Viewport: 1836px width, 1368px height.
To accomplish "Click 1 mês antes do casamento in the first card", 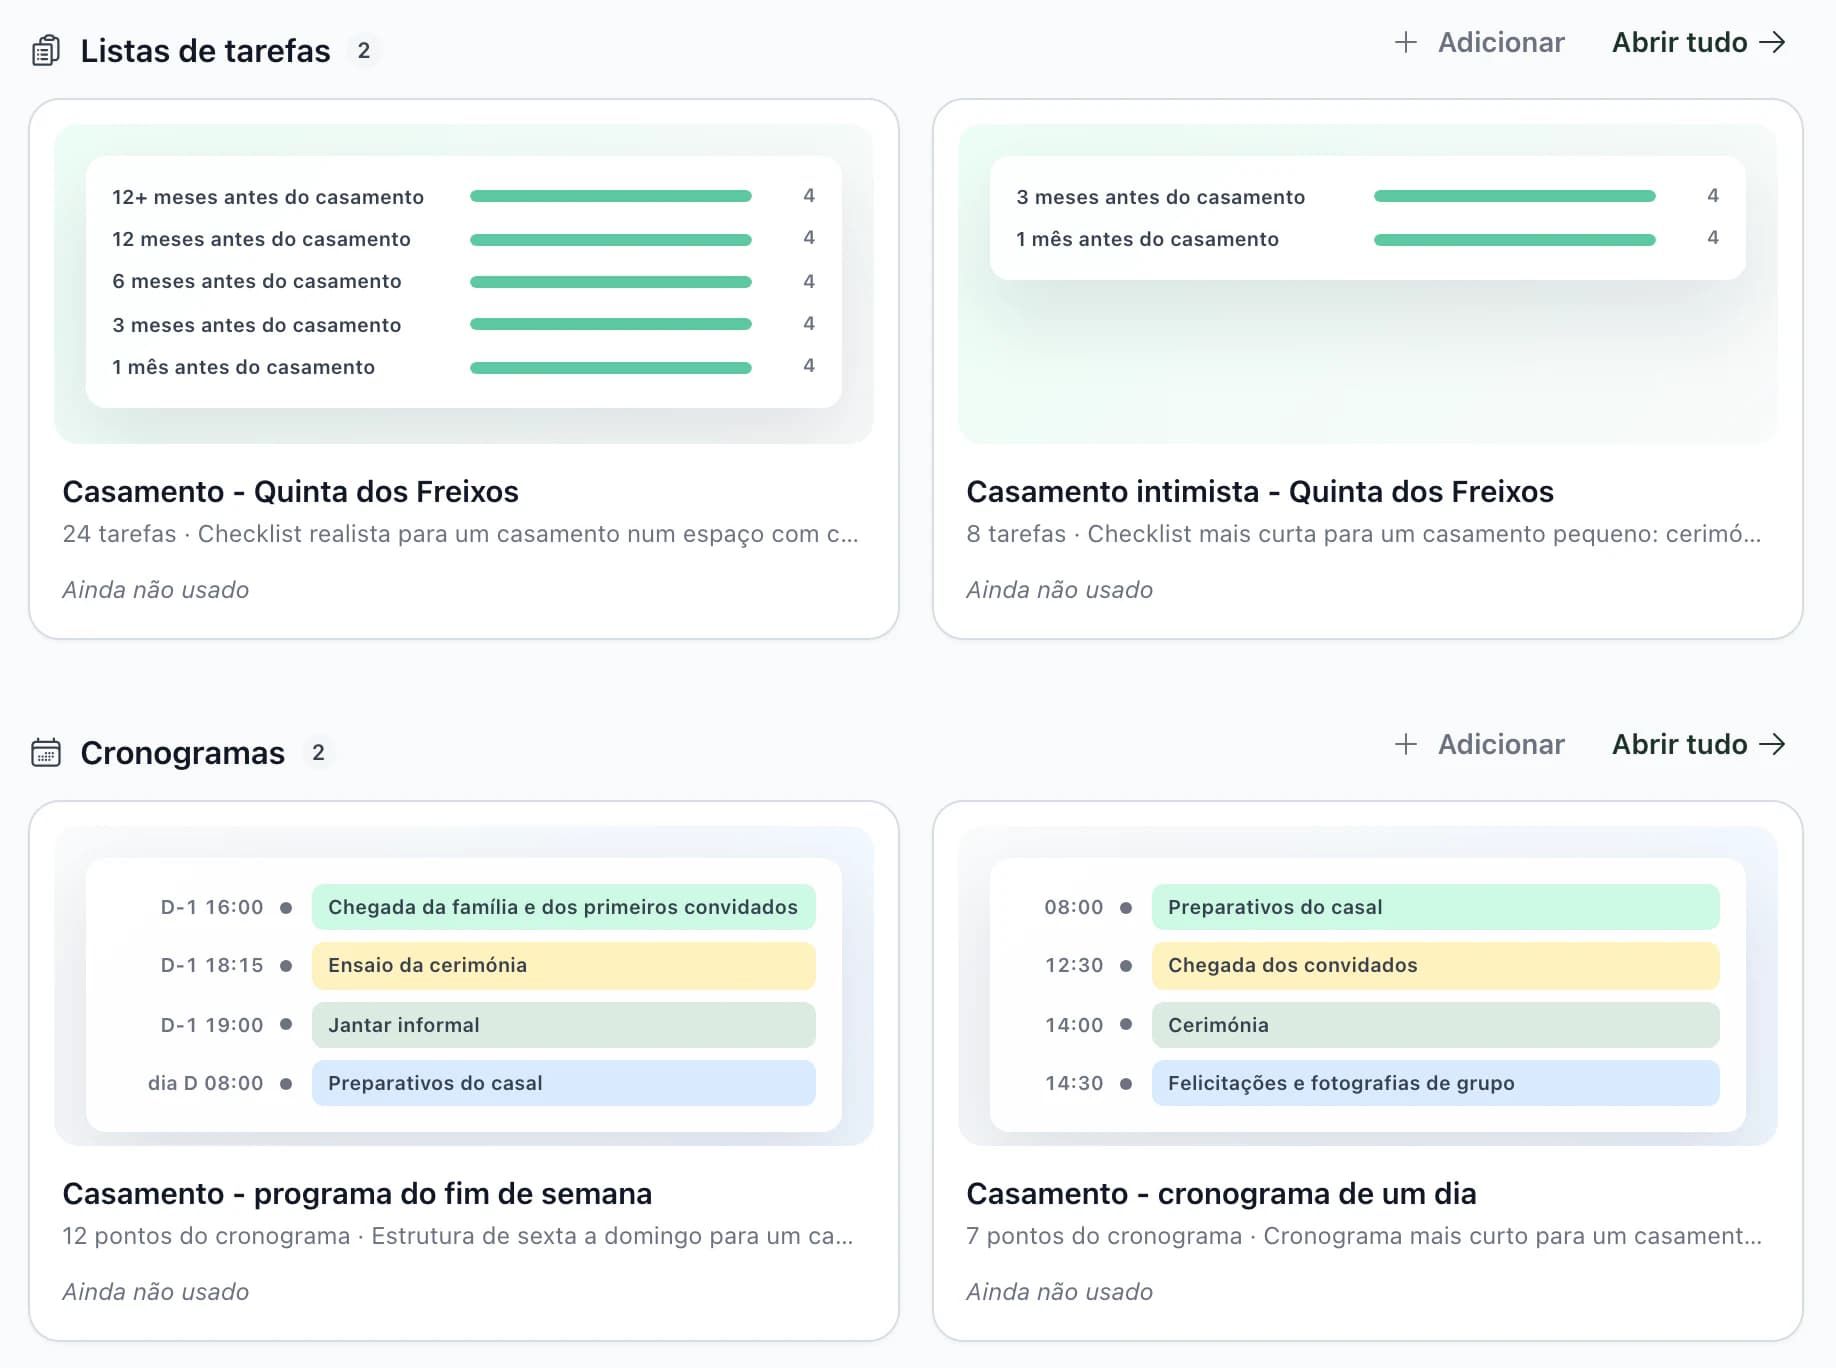I will click(243, 367).
